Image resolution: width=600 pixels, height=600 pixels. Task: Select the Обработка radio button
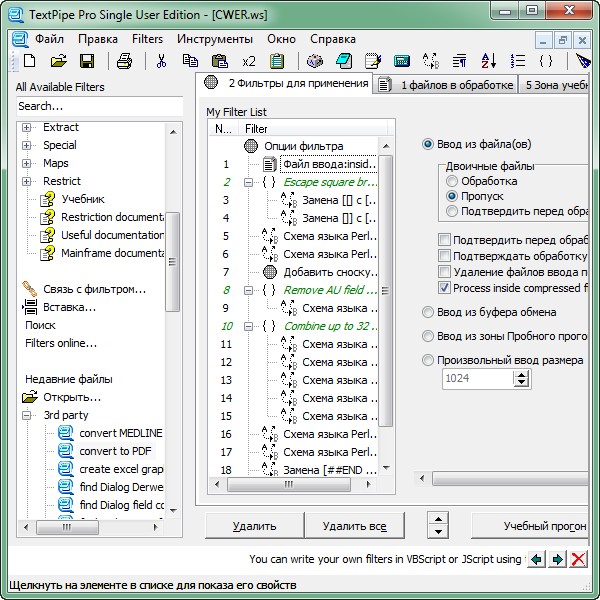coord(453,181)
